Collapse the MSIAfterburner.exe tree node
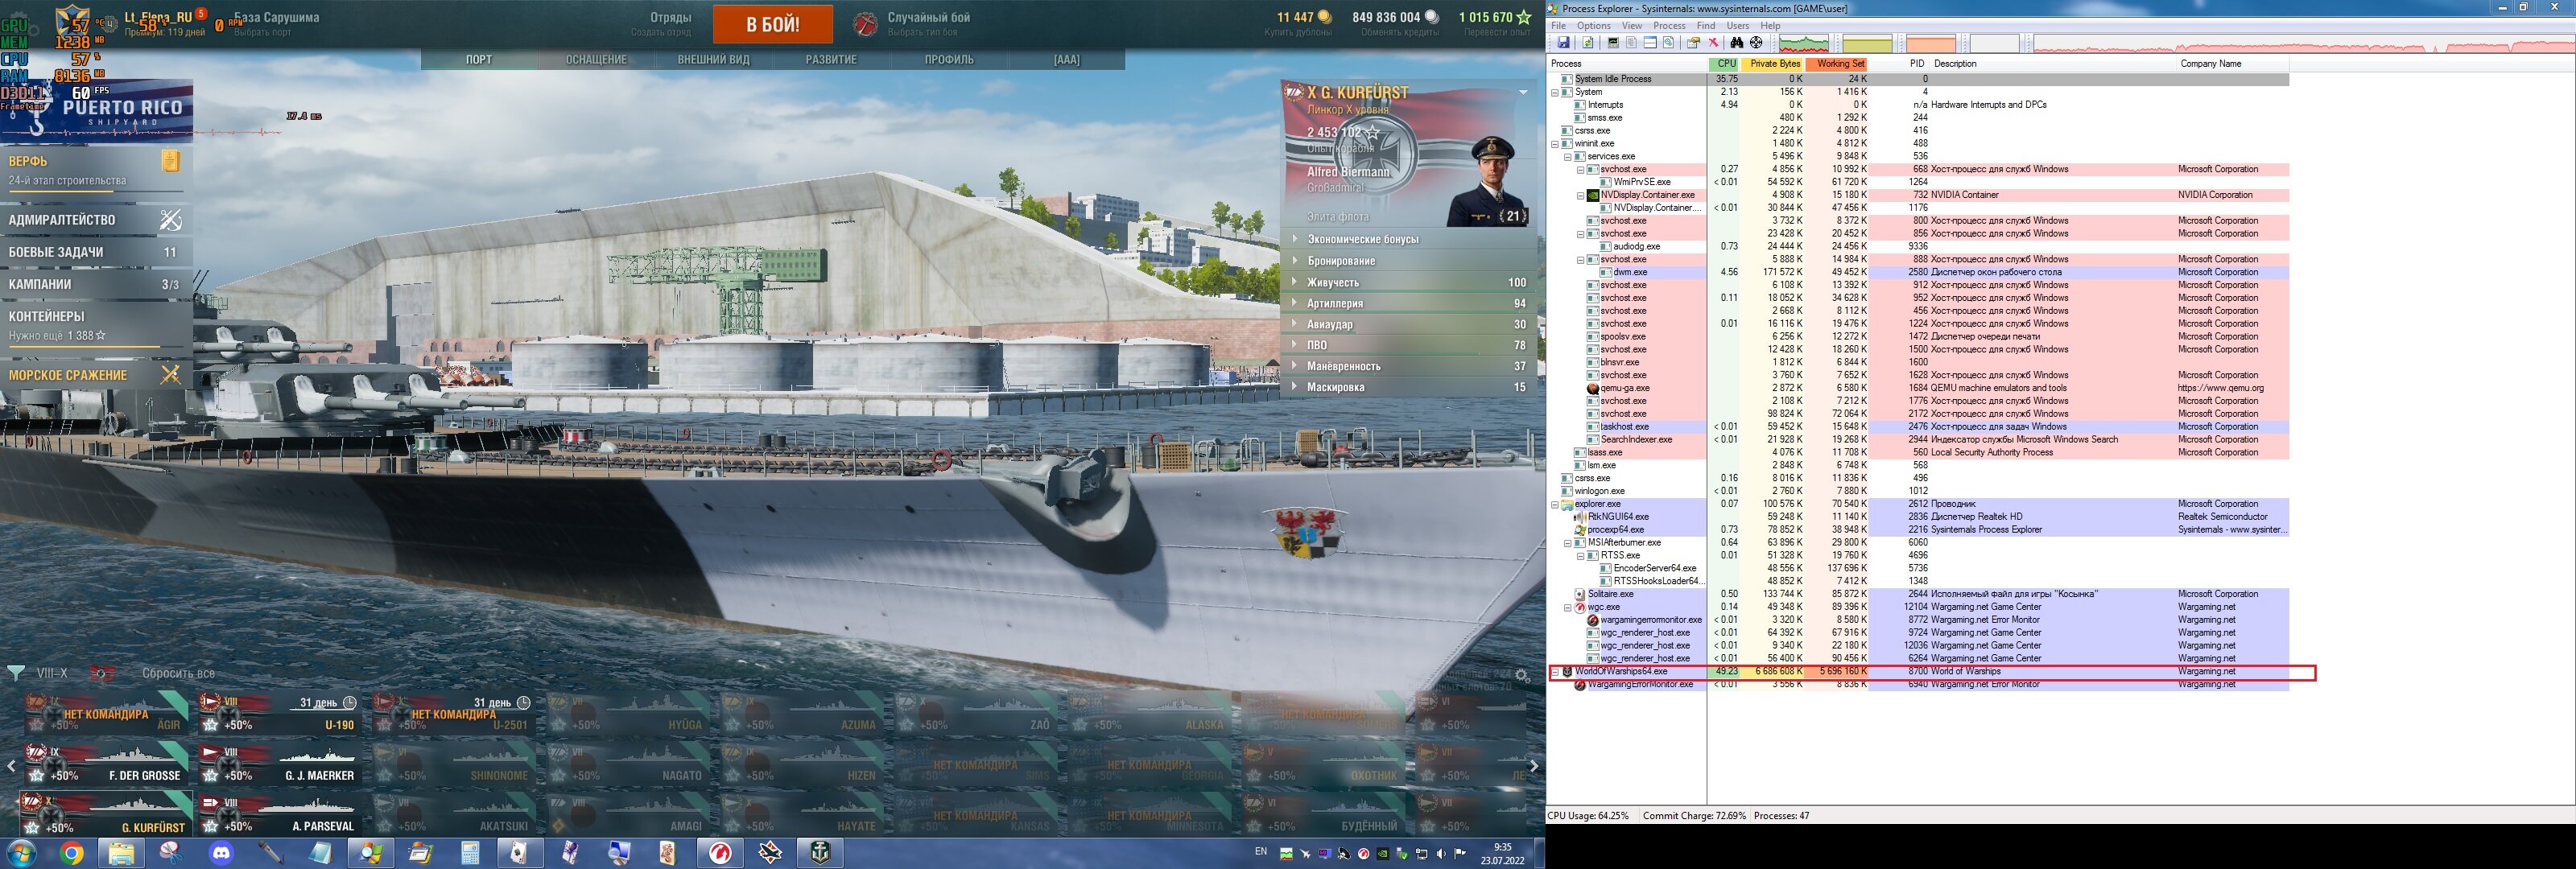This screenshot has height=869, width=2576. pos(1568,543)
